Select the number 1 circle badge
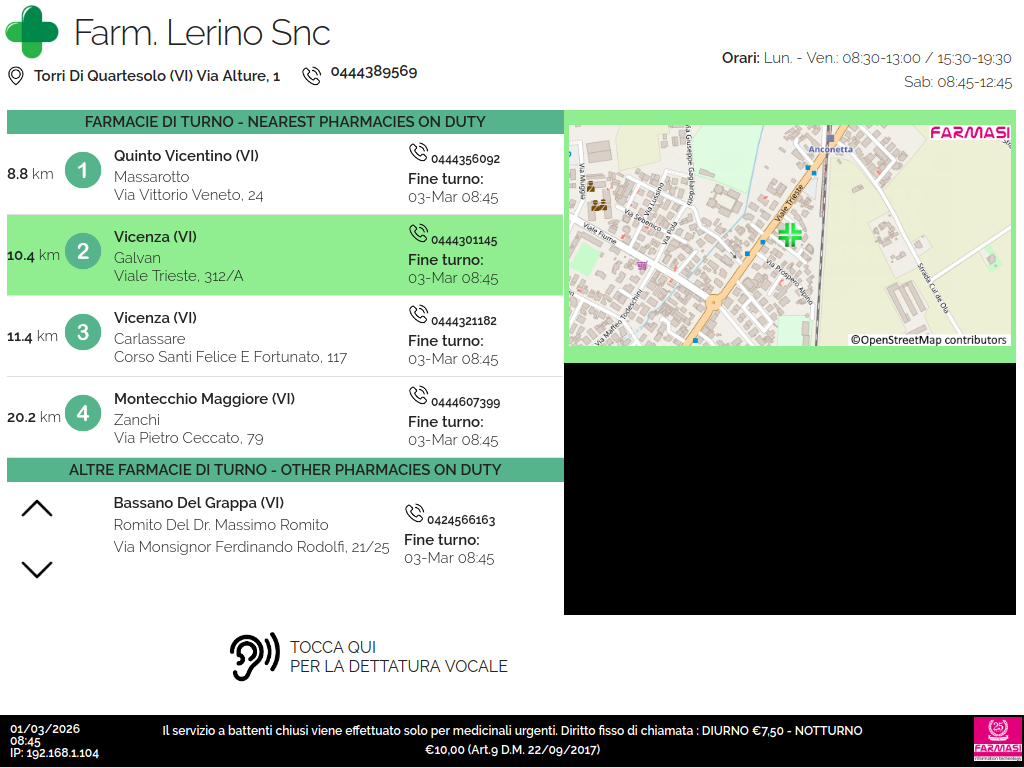Viewport: 1024px width, 768px height. (x=83, y=171)
